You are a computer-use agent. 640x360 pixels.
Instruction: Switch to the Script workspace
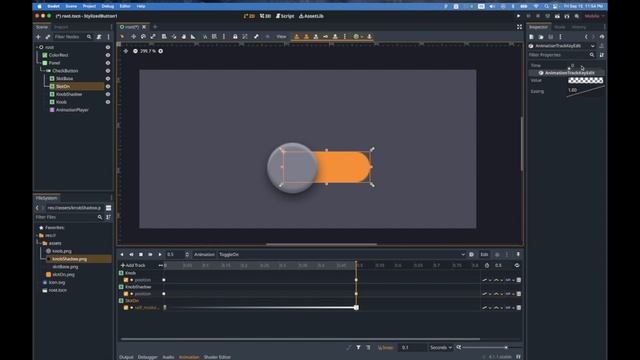pyautogui.click(x=285, y=16)
